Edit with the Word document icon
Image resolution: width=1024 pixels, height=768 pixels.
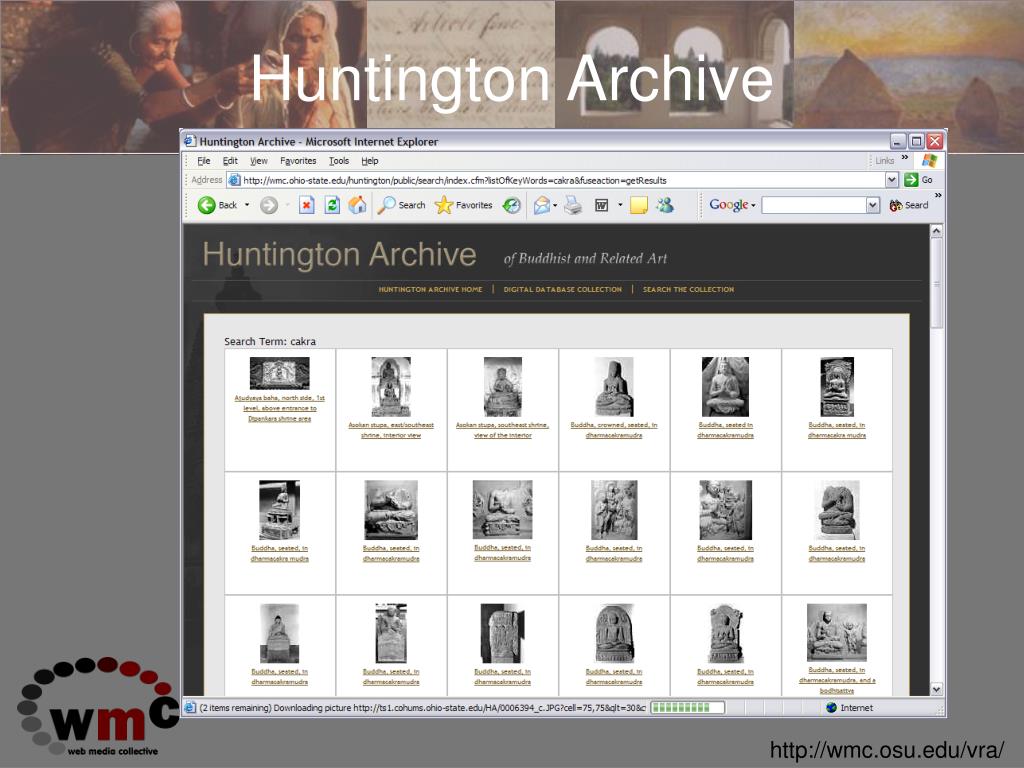click(x=601, y=205)
